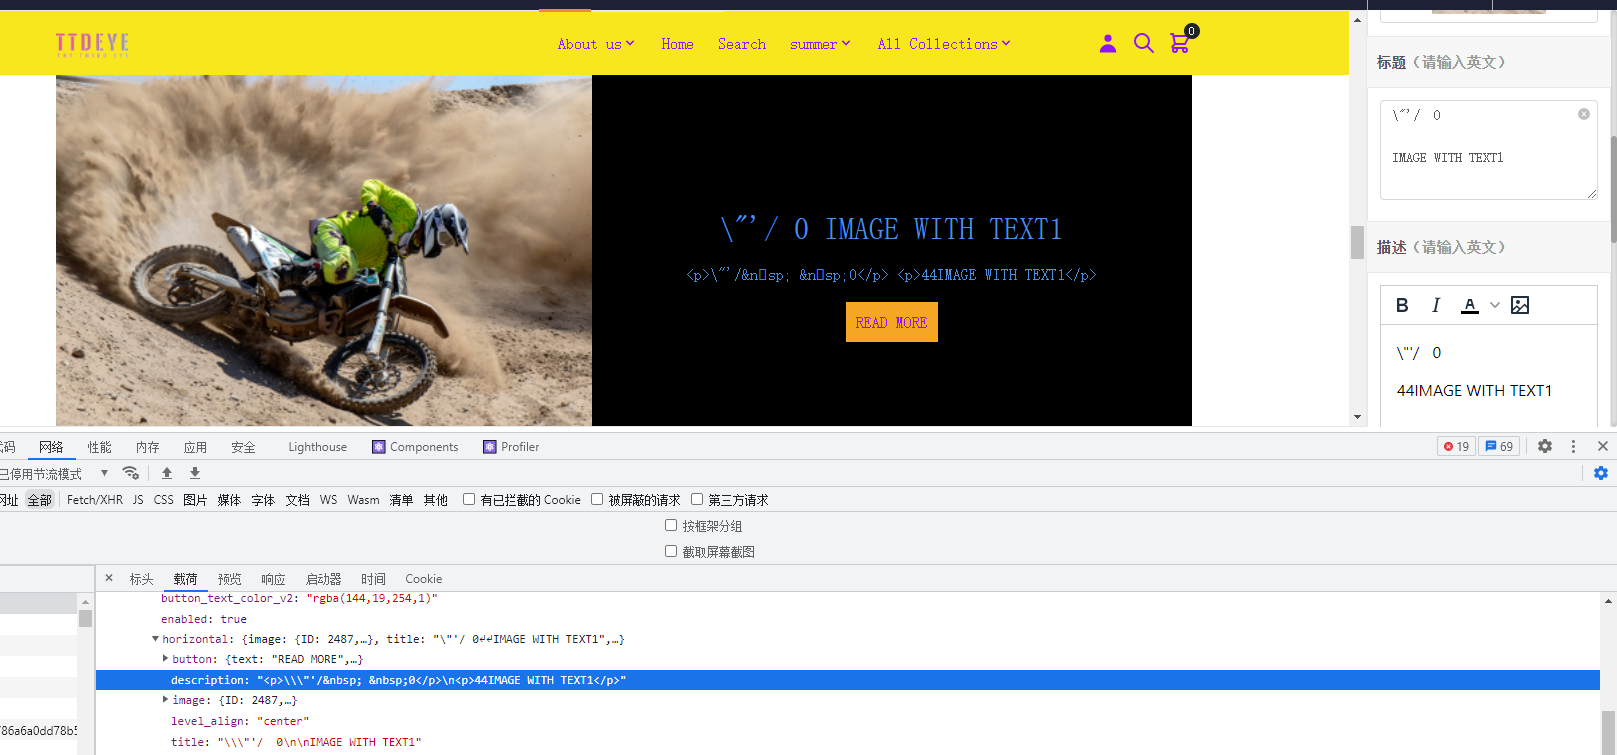Collapse the horizontal payload node

pos(155,638)
